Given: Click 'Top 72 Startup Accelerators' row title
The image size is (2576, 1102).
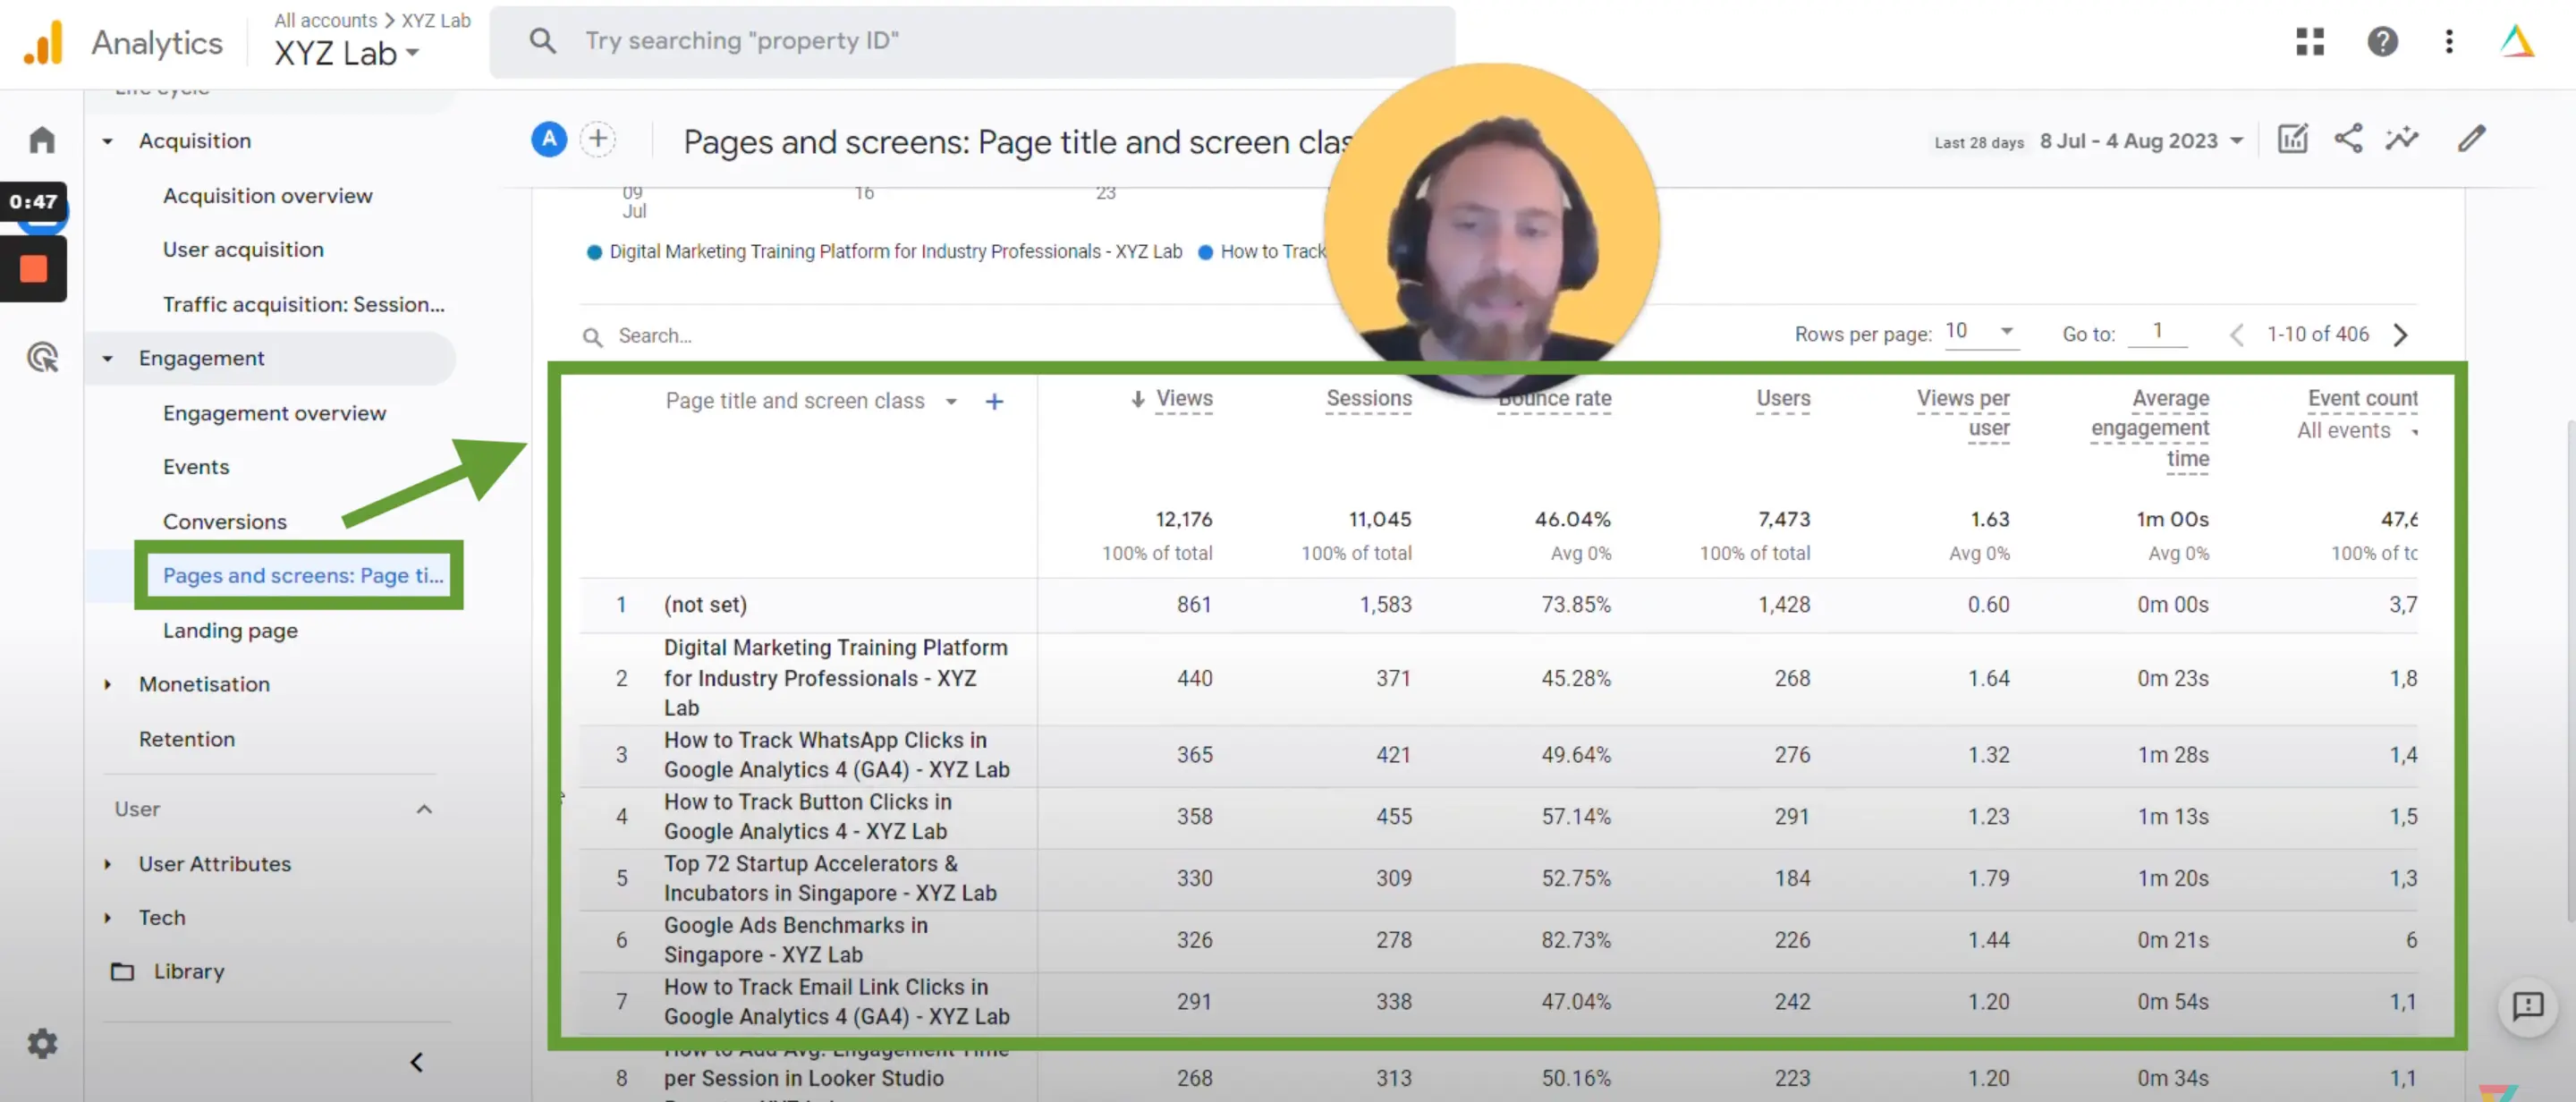Looking at the screenshot, I should tap(830, 878).
